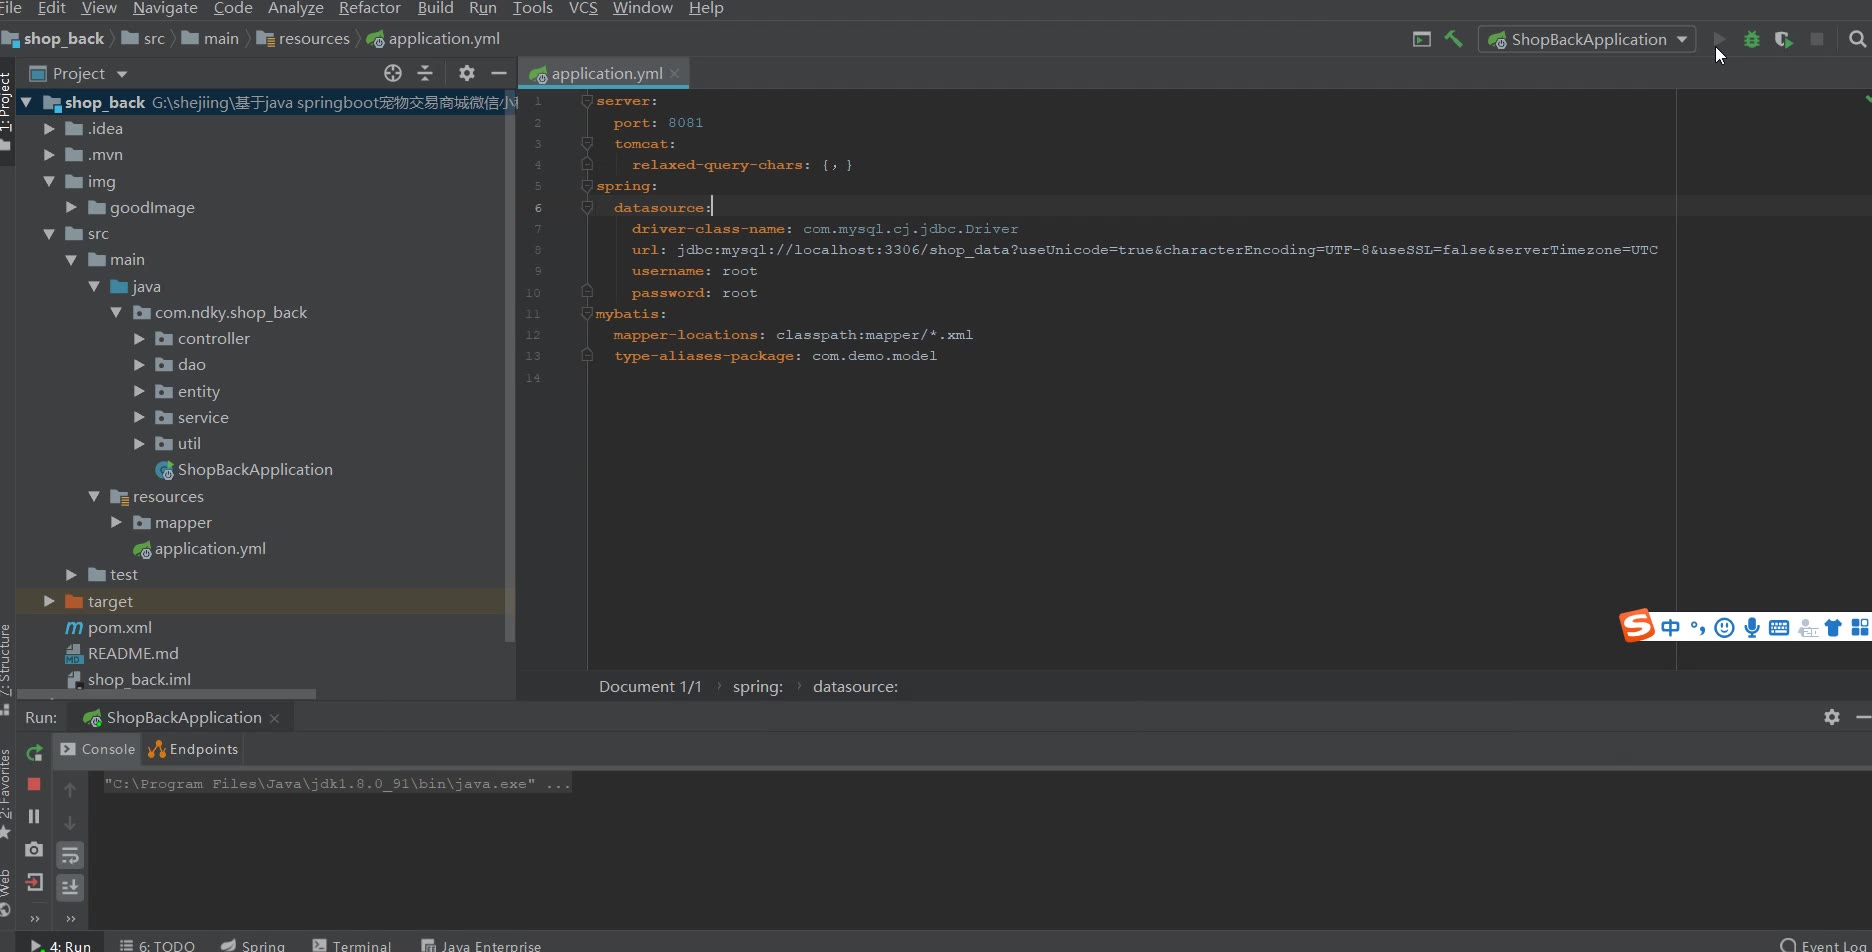Open ShopBackApplication run configuration dropdown

click(1588, 39)
